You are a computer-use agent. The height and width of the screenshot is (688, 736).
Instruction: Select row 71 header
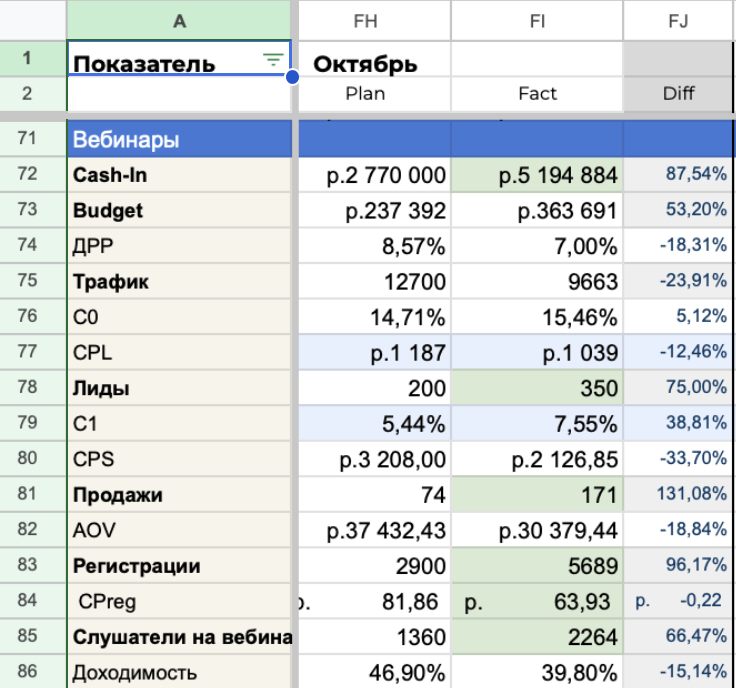point(33,138)
